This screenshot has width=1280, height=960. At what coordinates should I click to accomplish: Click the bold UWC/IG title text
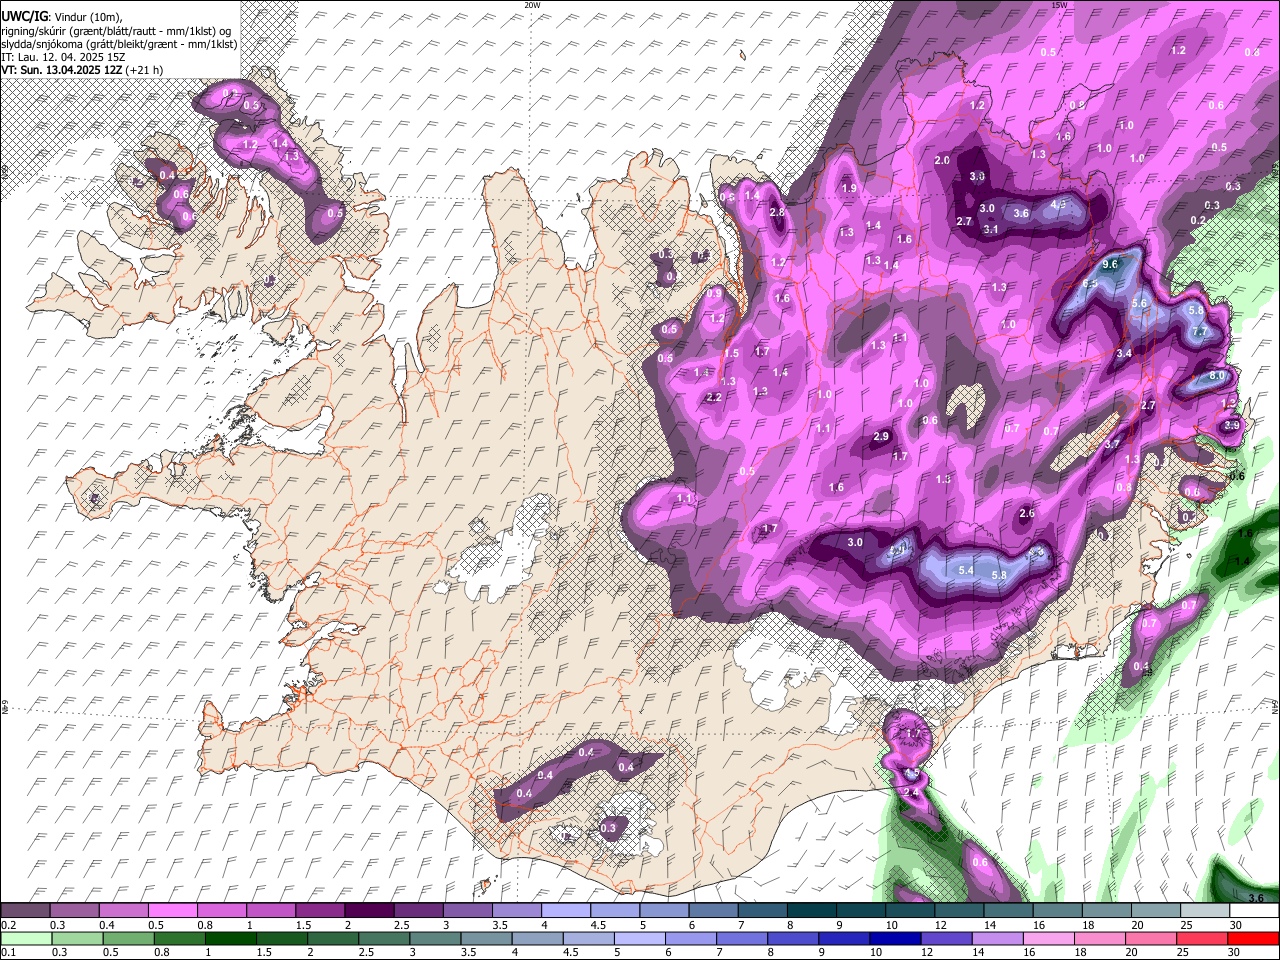point(23,16)
